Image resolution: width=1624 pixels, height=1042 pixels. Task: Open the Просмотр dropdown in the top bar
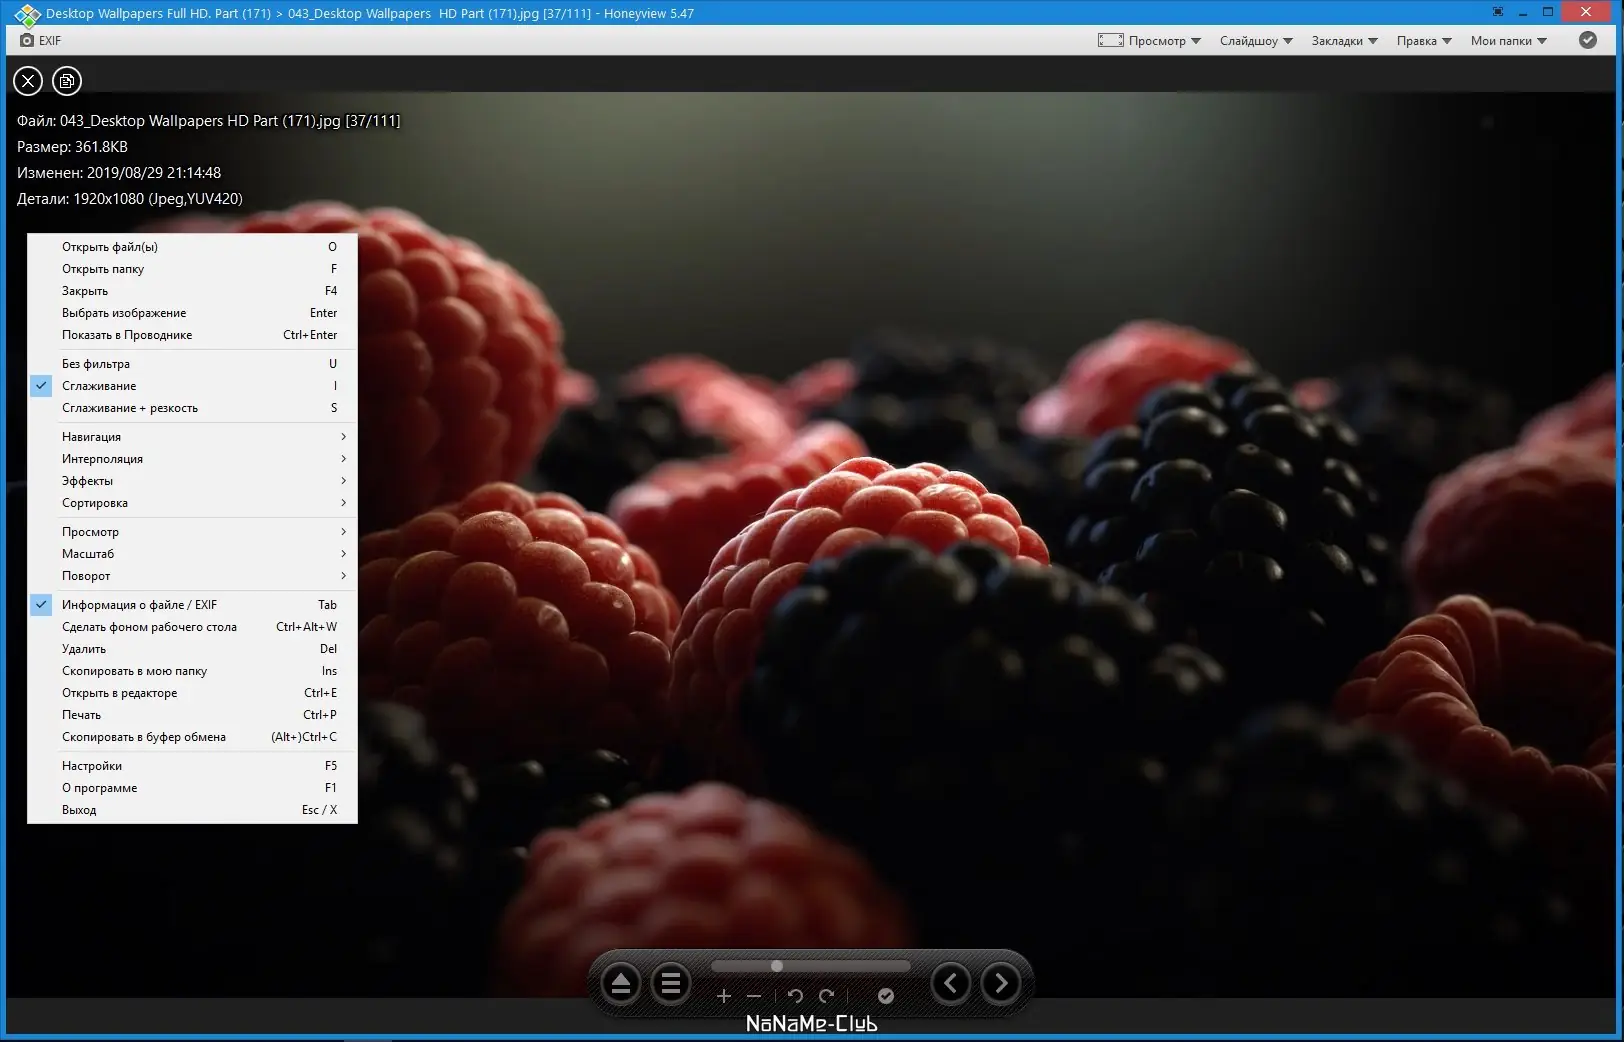pyautogui.click(x=1160, y=40)
